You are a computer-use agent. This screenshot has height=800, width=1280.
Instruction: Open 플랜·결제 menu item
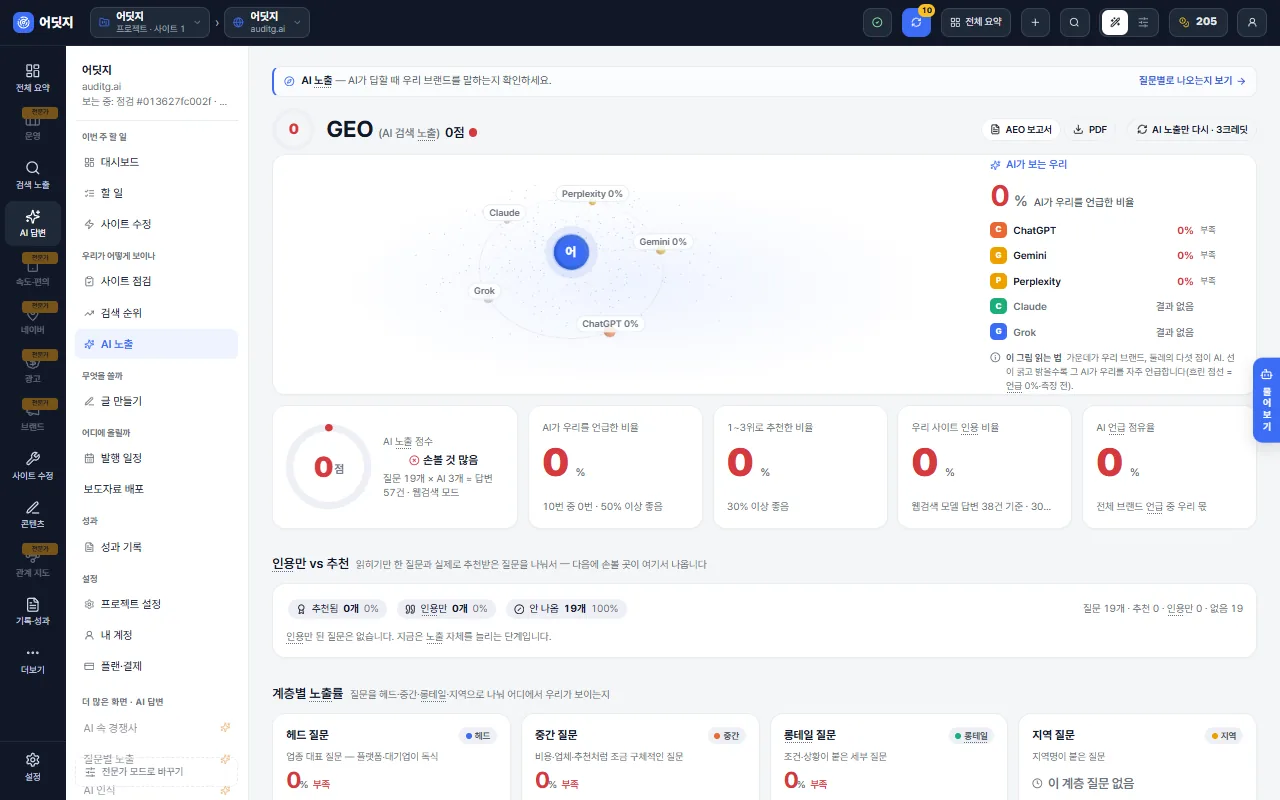tap(156, 666)
